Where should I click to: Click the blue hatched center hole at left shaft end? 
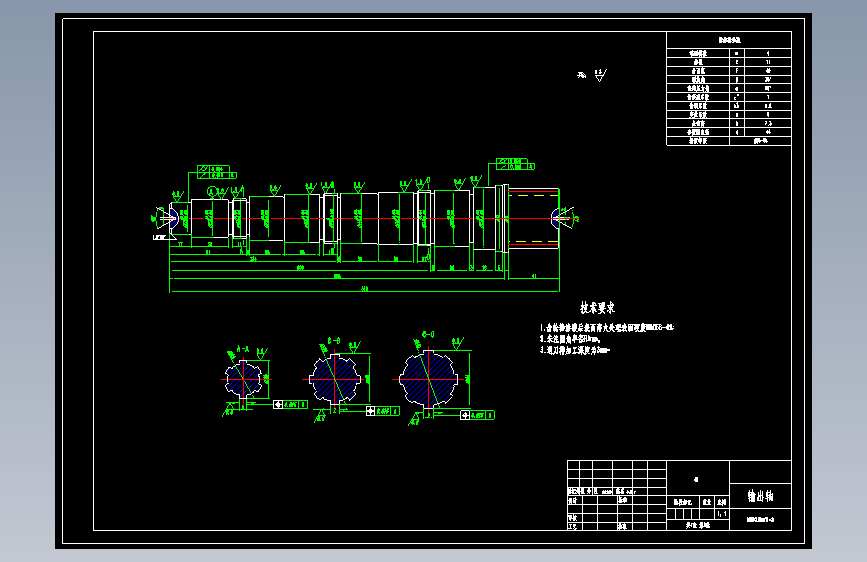(174, 218)
